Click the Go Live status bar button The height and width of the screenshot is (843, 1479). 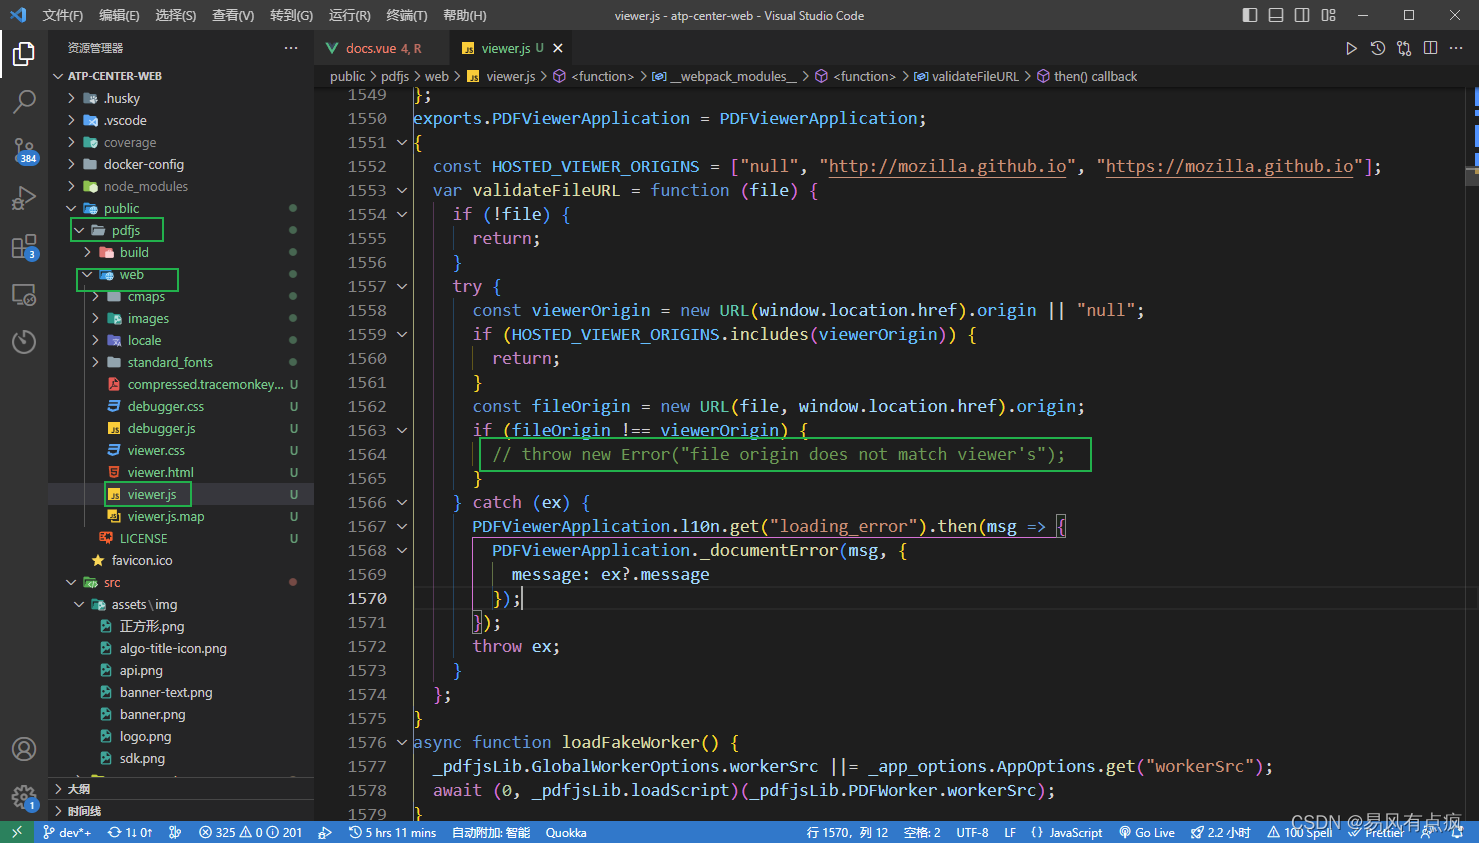coord(1147,832)
